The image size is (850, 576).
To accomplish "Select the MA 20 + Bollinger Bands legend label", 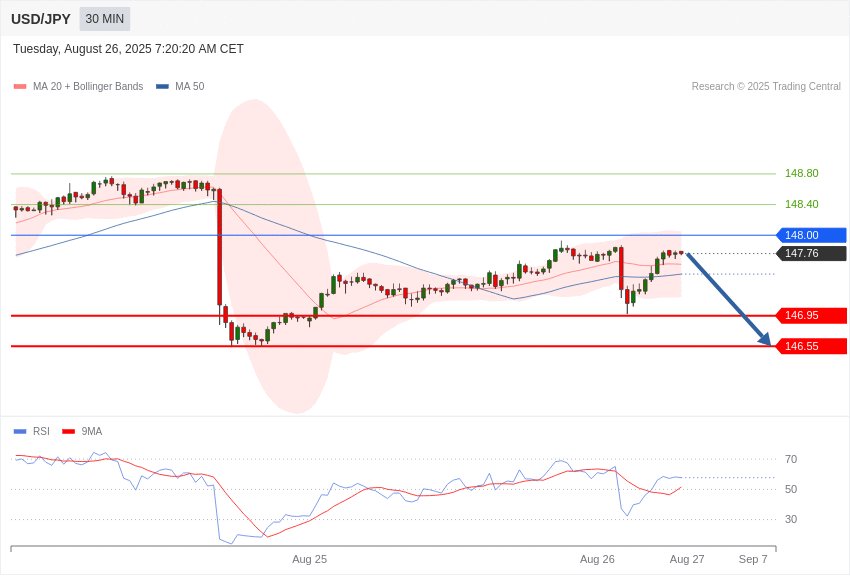I will (x=88, y=87).
